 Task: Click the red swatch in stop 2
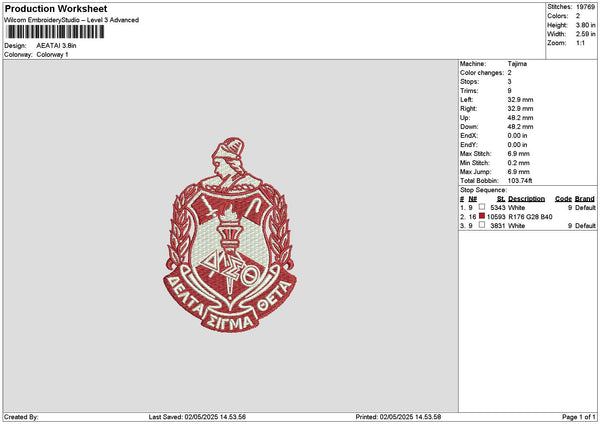482,216
